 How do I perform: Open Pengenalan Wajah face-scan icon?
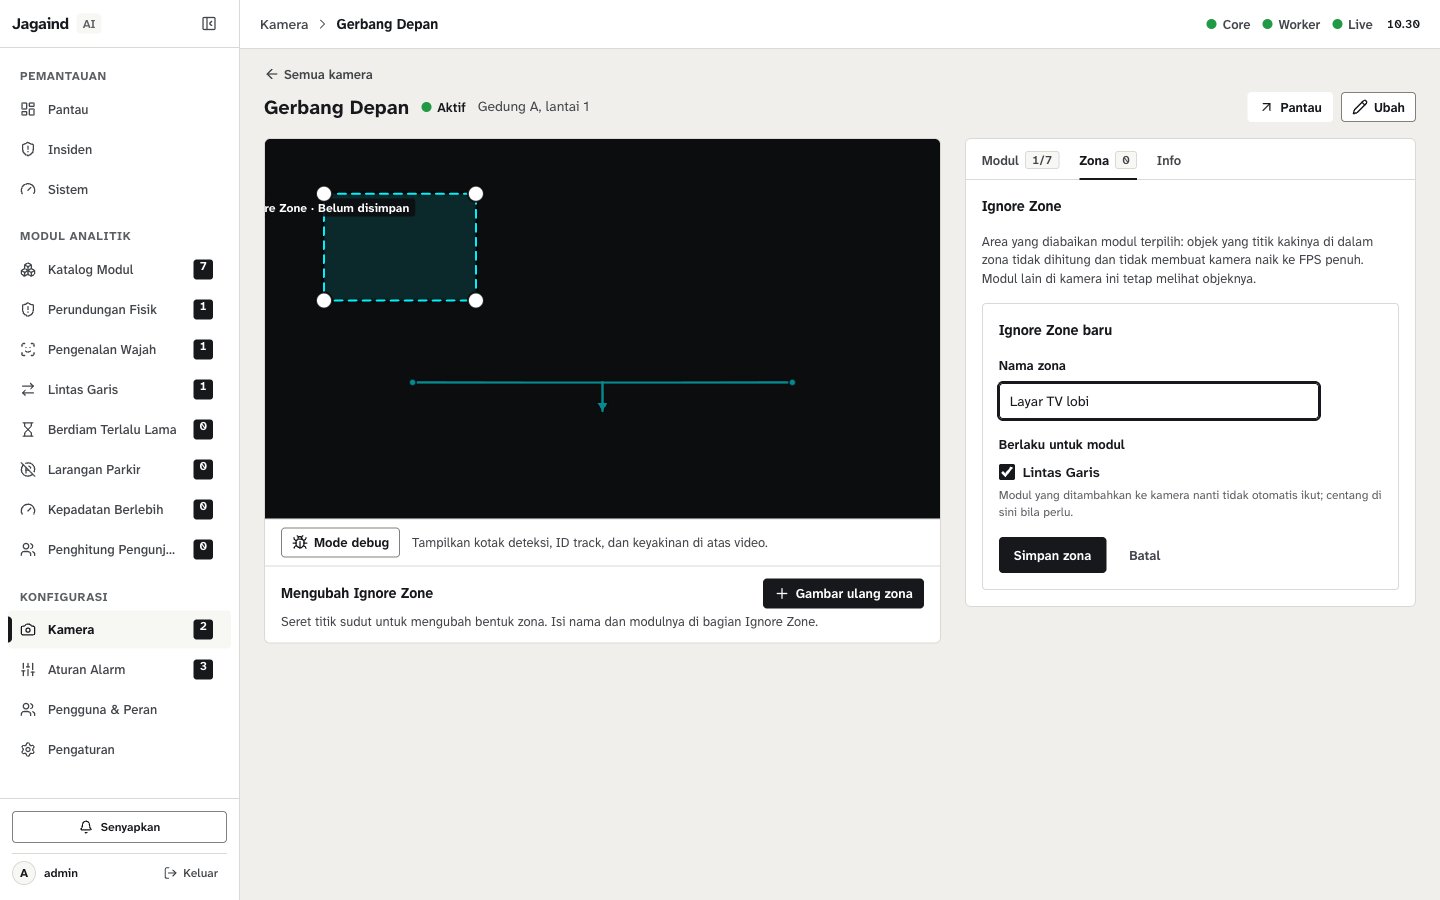28,349
